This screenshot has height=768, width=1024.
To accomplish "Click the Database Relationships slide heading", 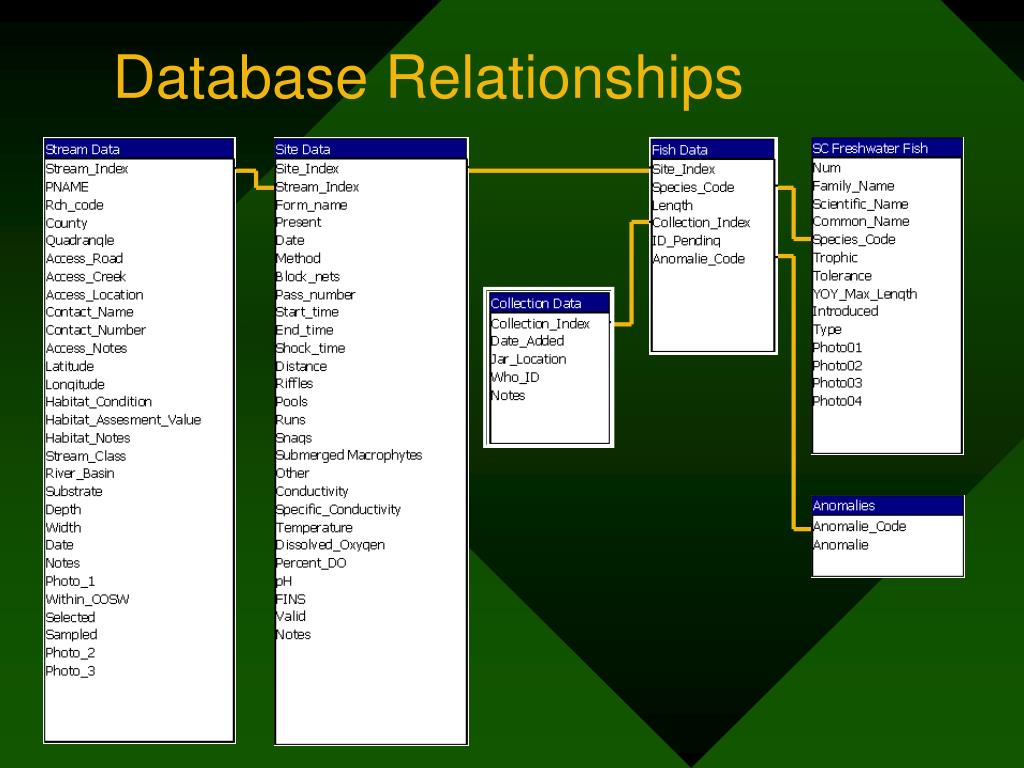I will 428,77.
